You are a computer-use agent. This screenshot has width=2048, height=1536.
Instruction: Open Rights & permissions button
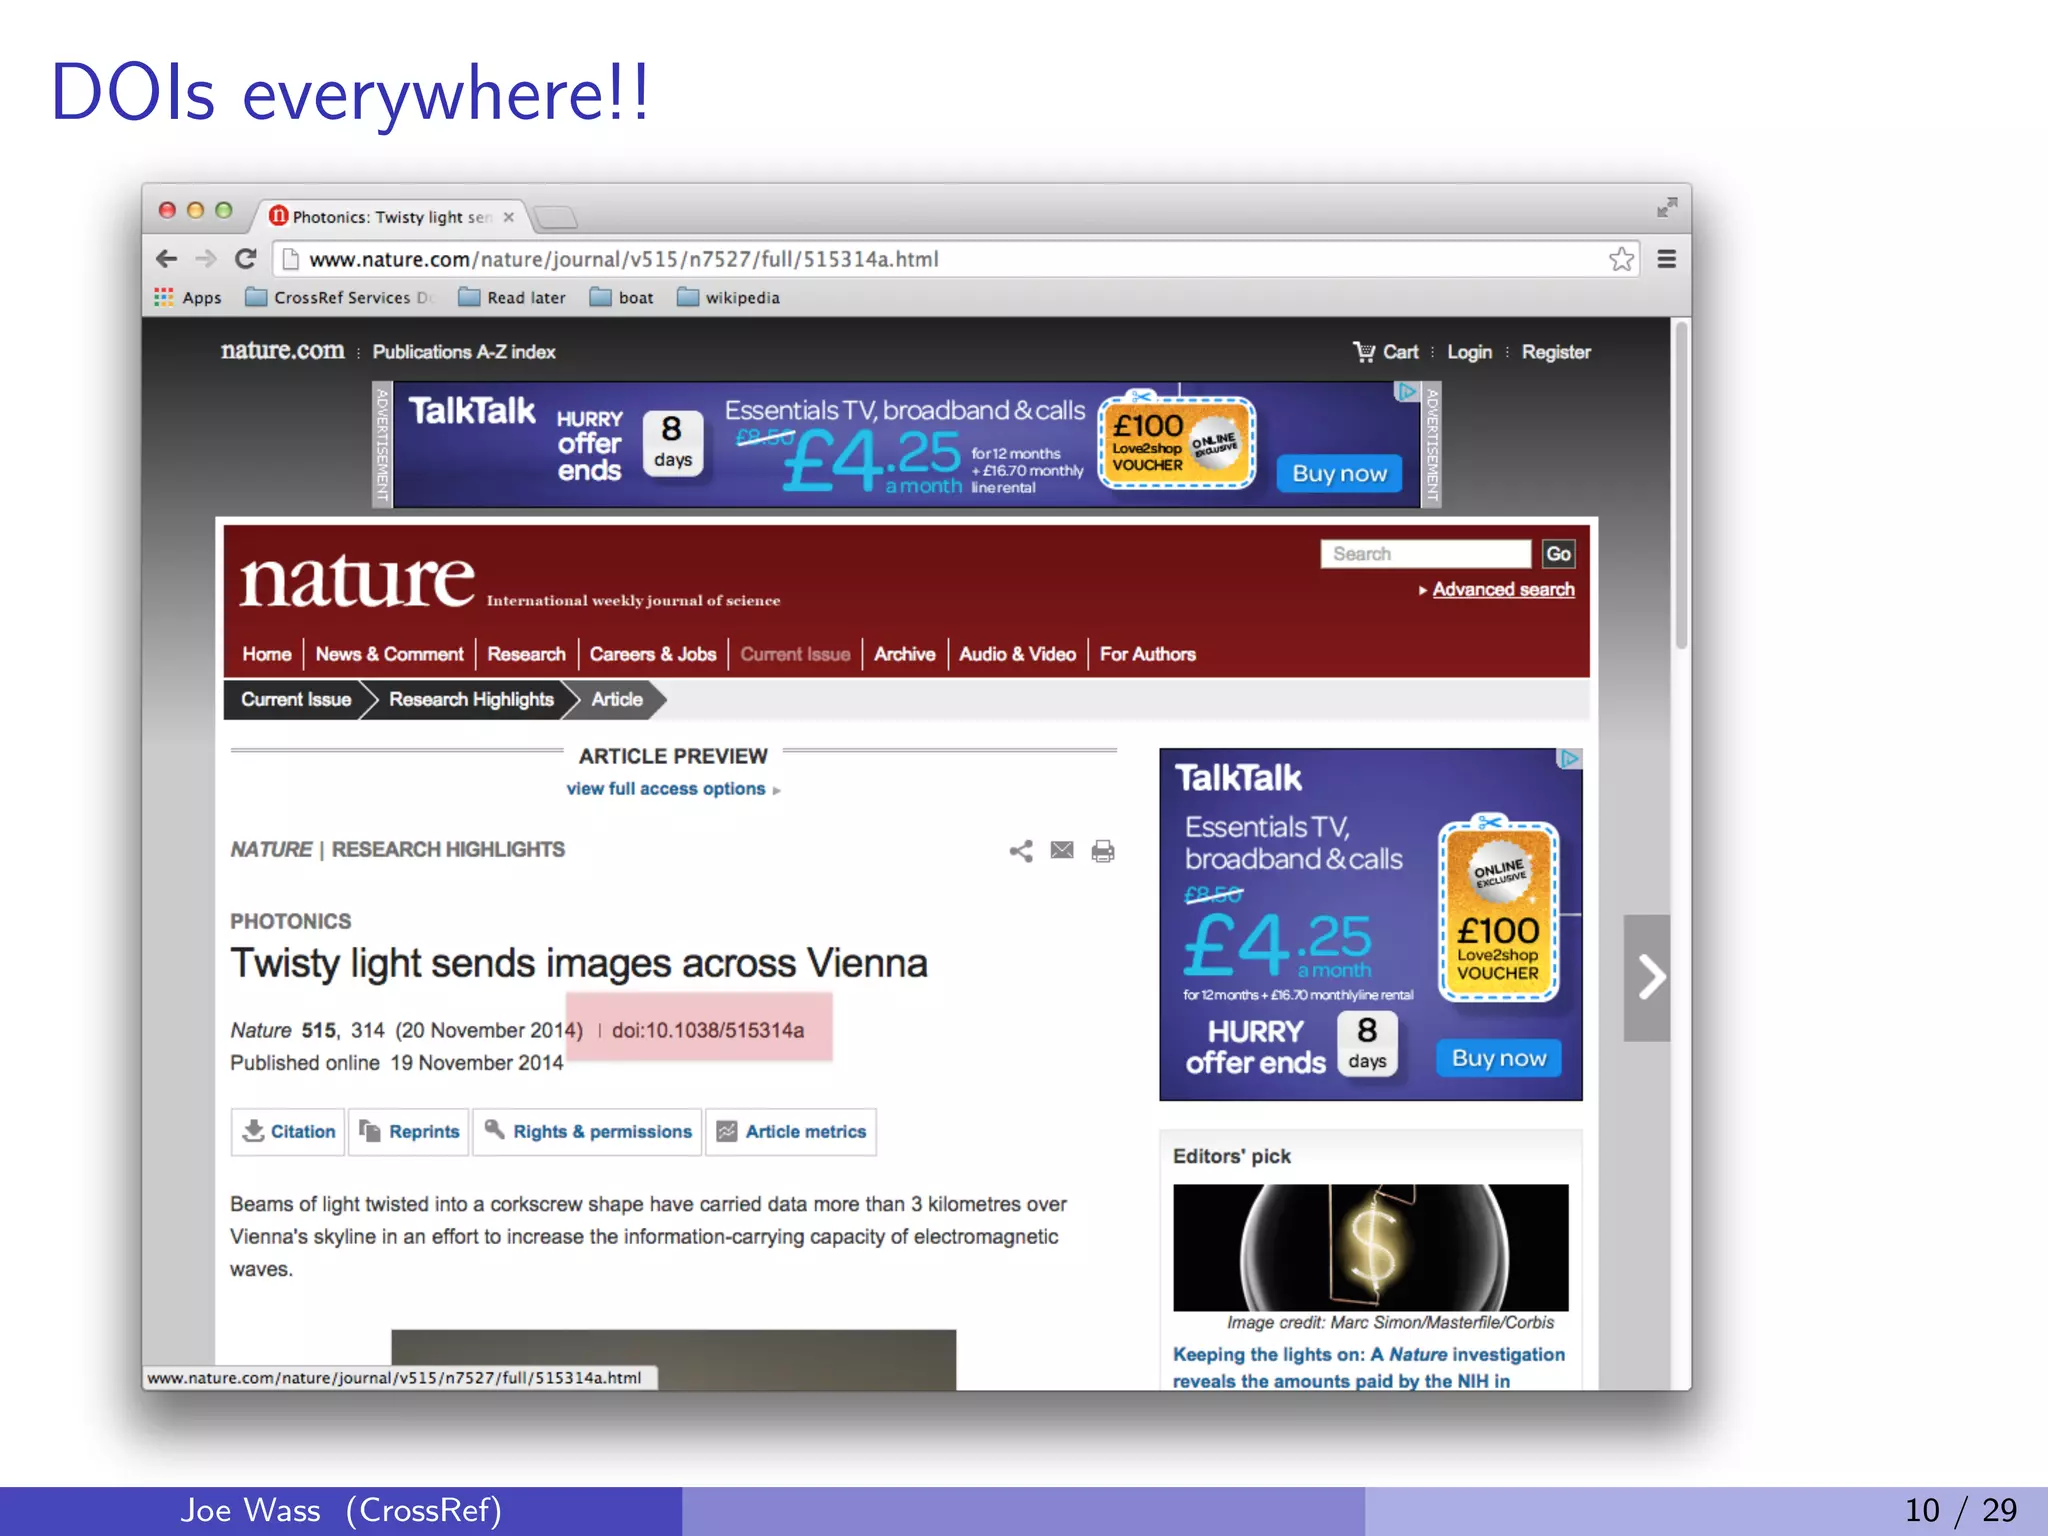tap(588, 1132)
